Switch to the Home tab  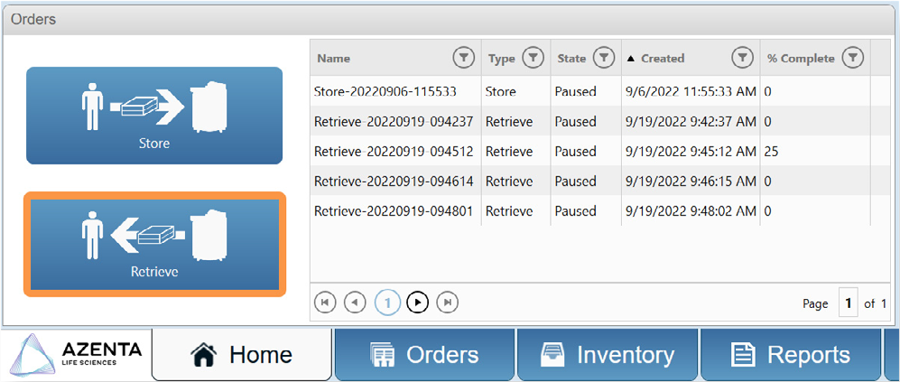(x=242, y=354)
